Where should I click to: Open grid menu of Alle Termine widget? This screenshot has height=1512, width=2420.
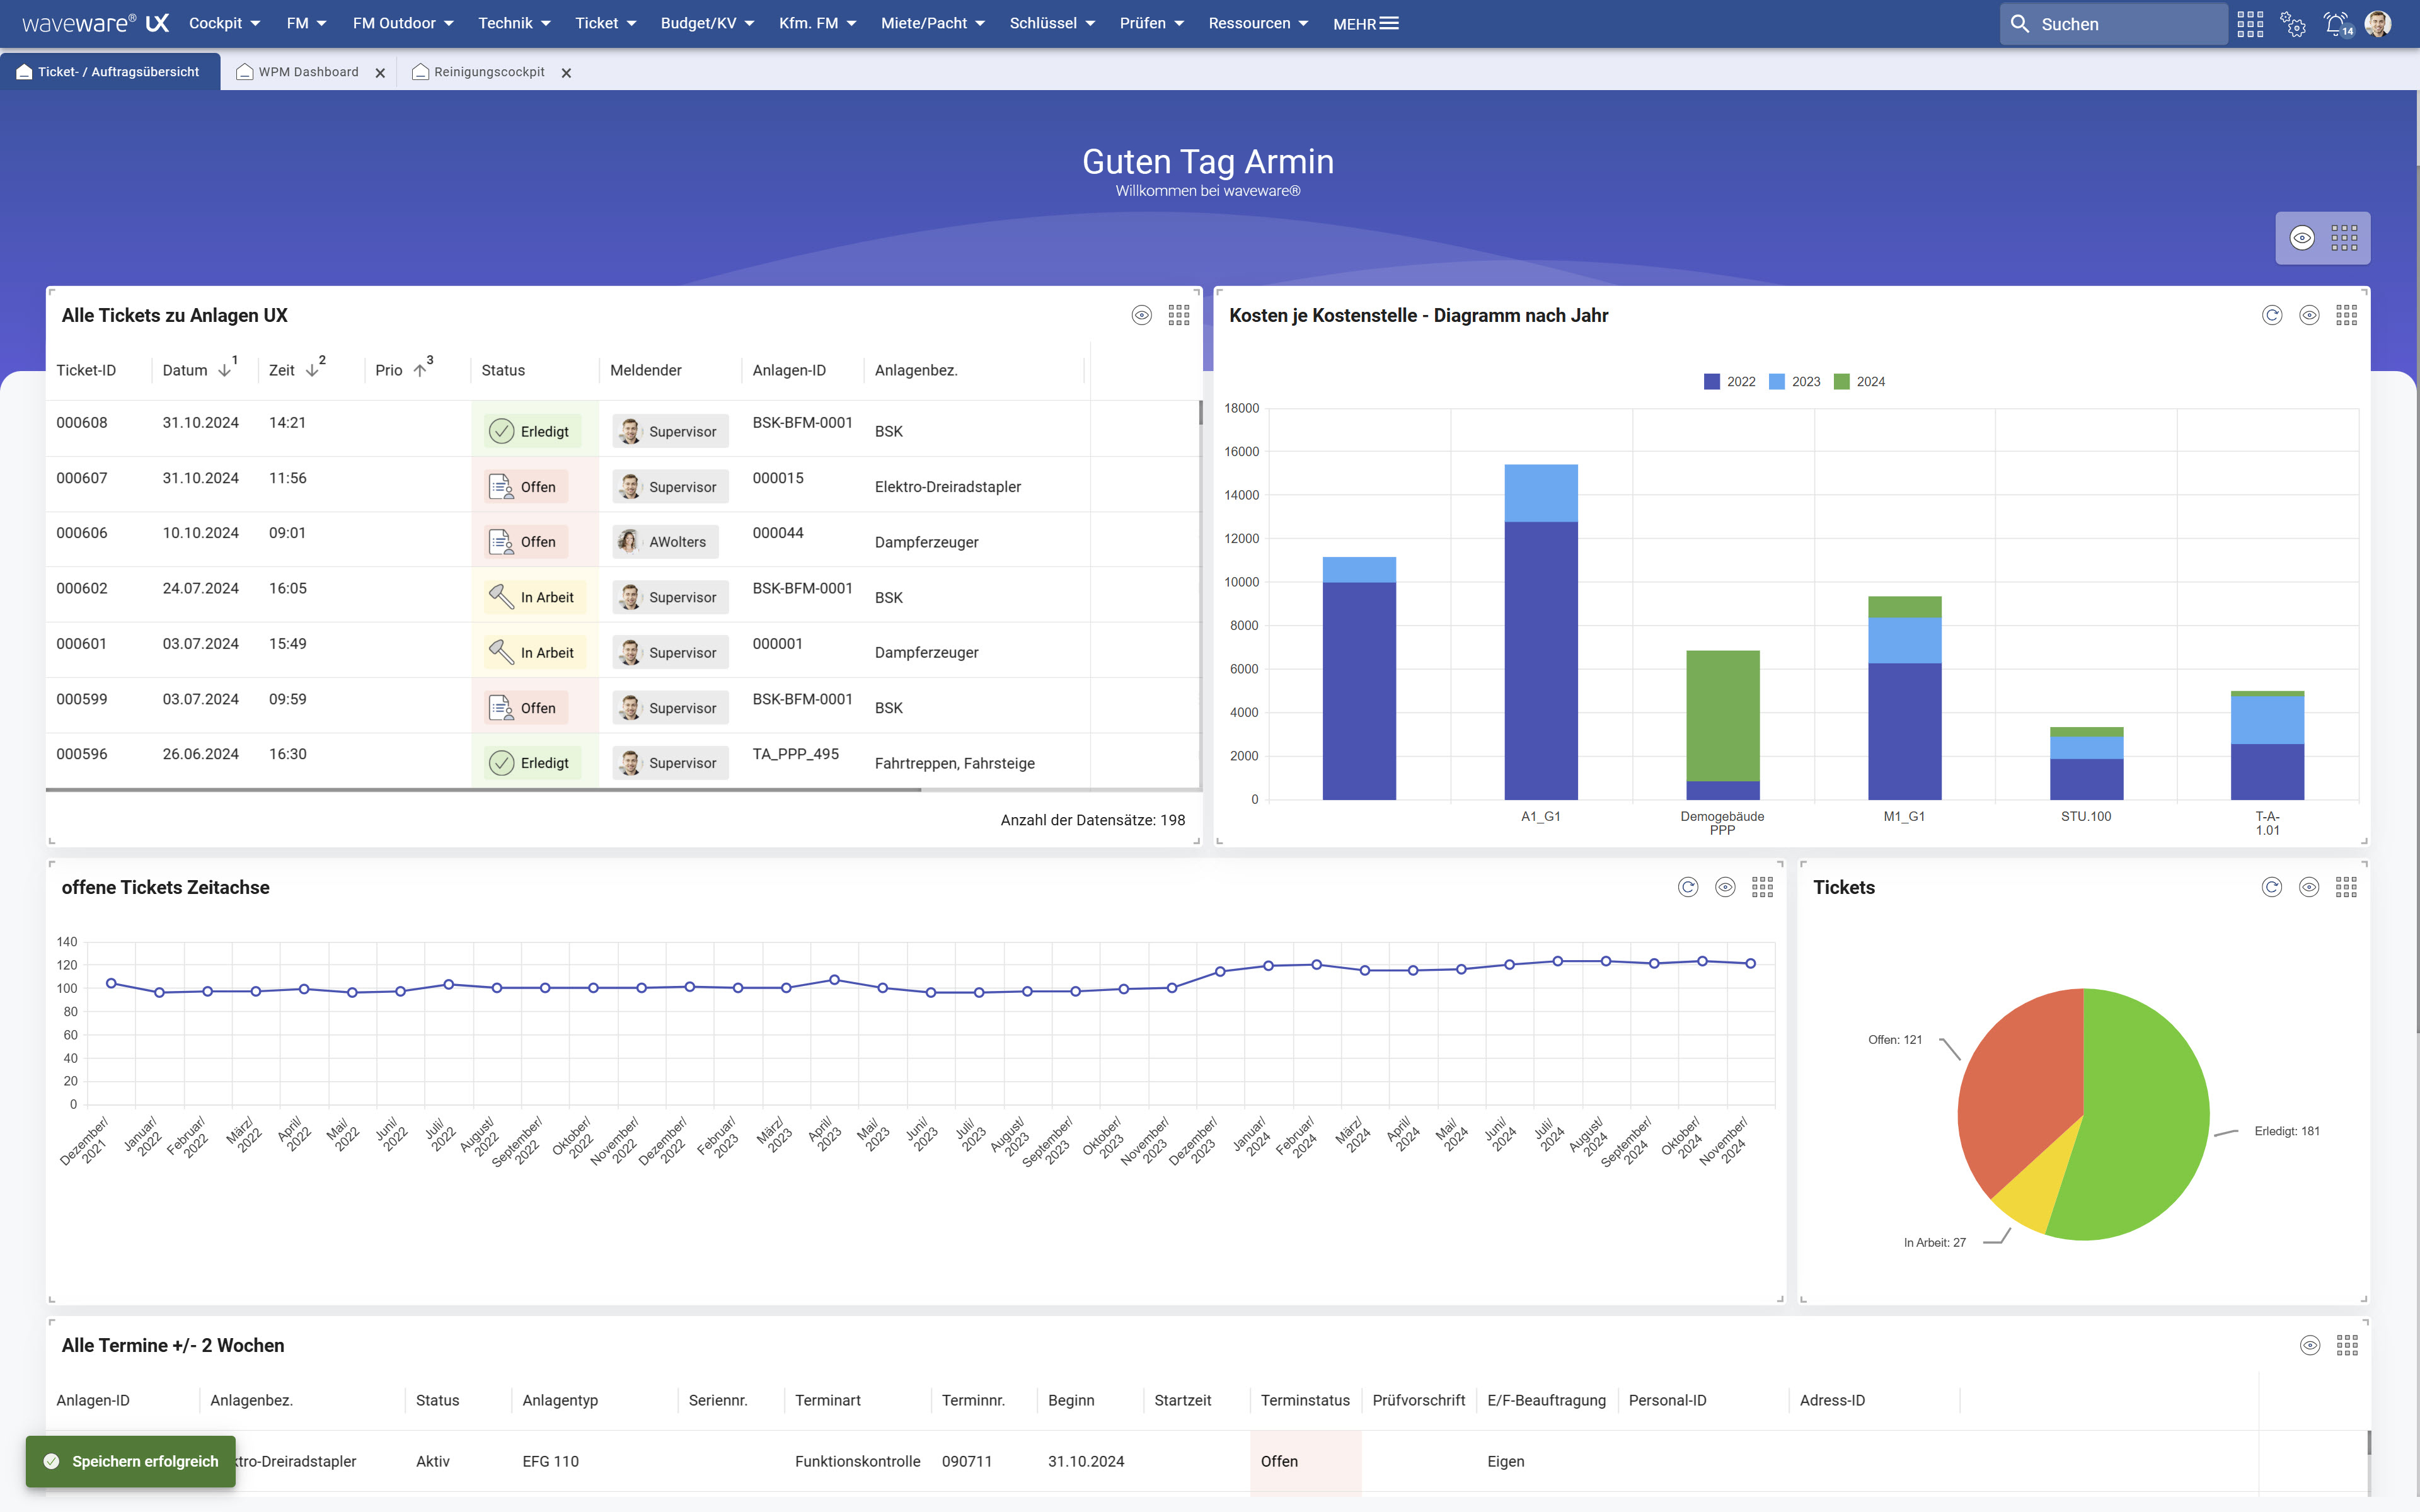point(2346,1345)
